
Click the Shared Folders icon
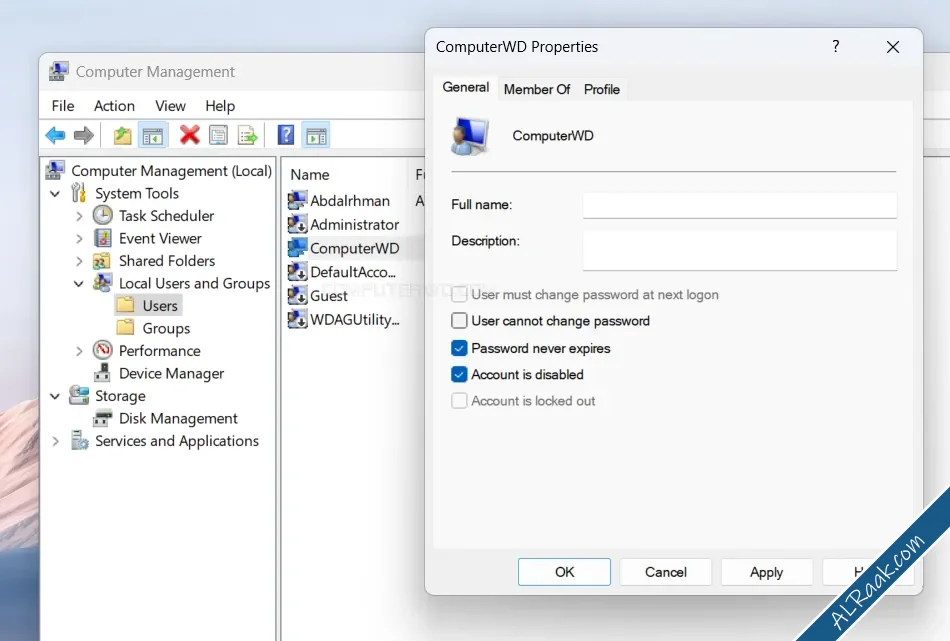coord(101,261)
